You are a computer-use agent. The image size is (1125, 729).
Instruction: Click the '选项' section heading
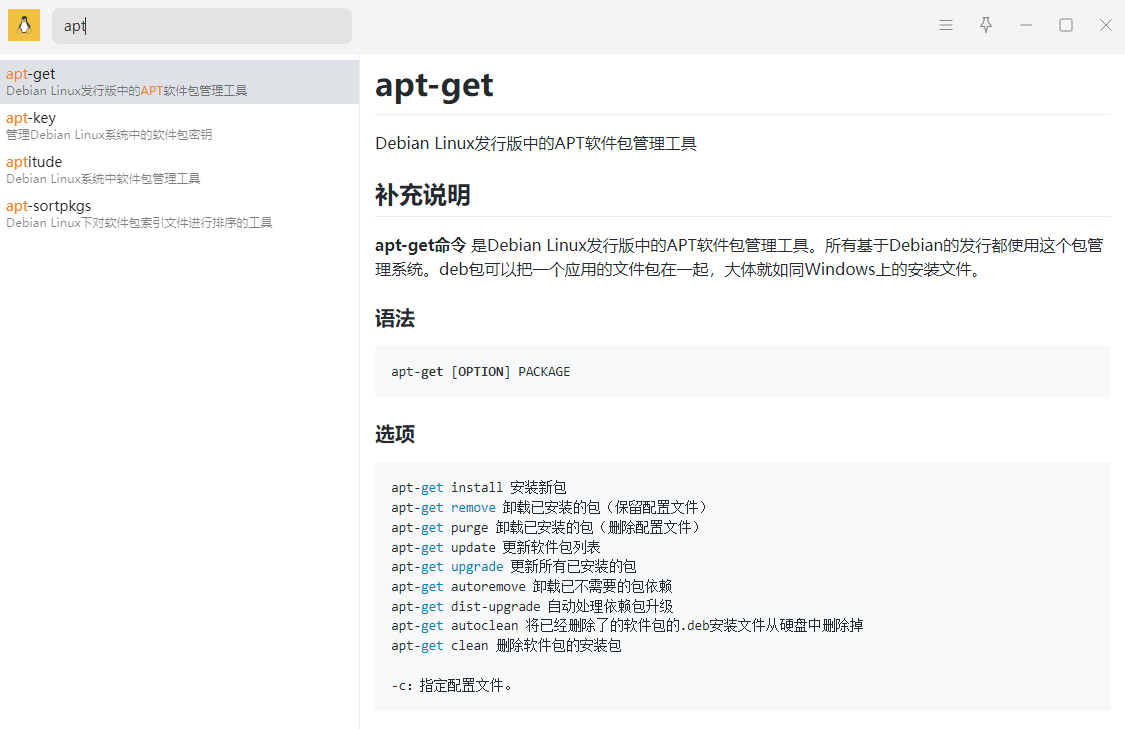click(395, 434)
